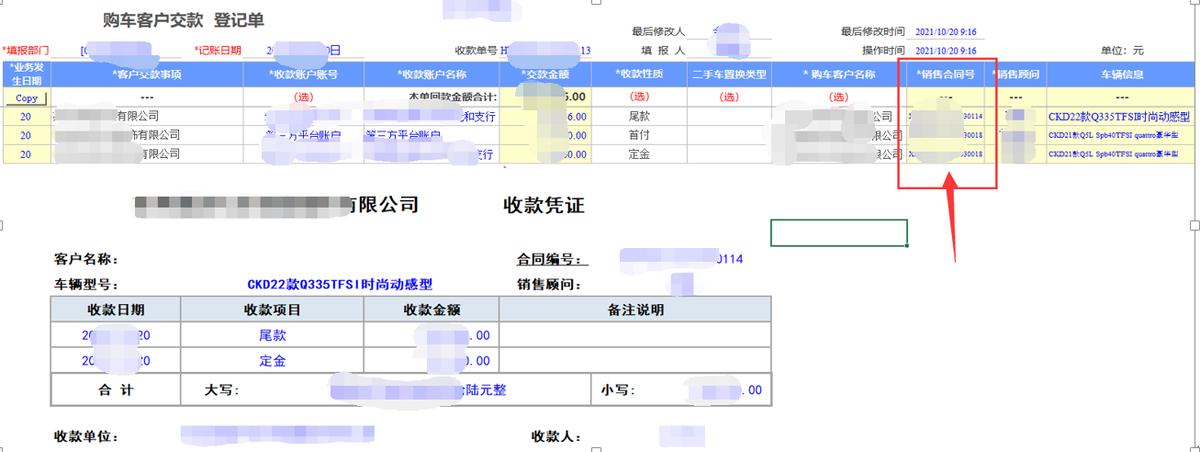Click the 大写： label in total row
Viewport: 1200px width, 452px height.
tap(222, 390)
